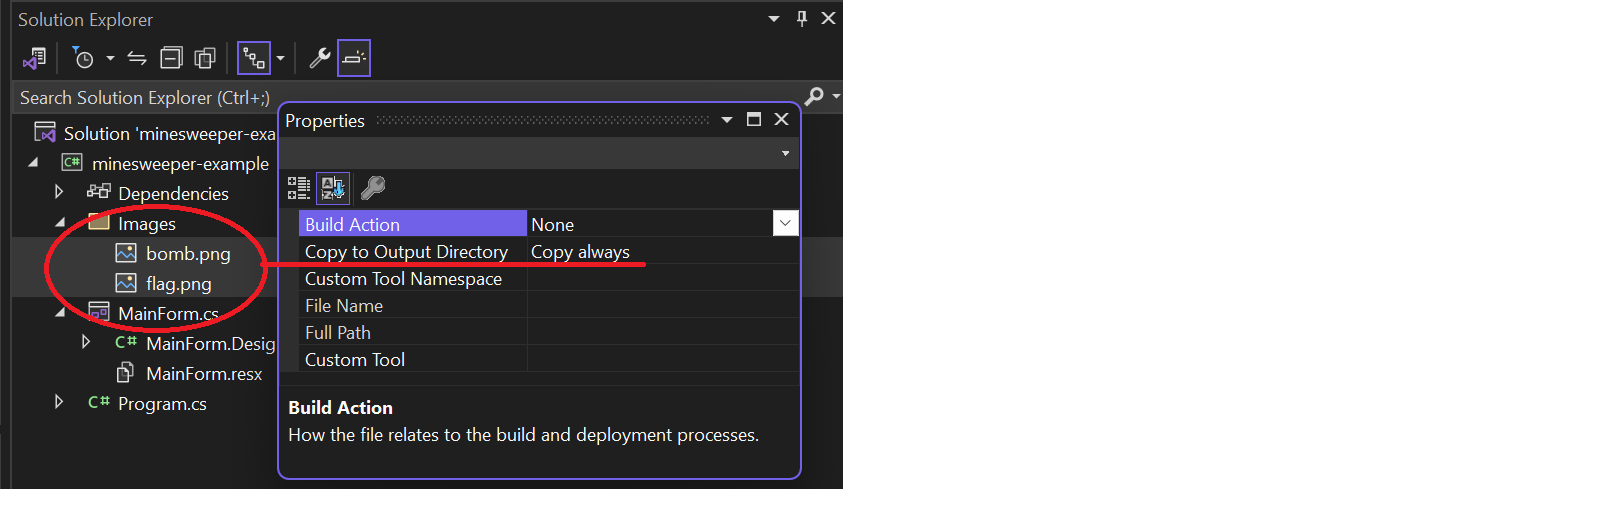
Task: Expand the Program.cs node
Action: [x=59, y=402]
